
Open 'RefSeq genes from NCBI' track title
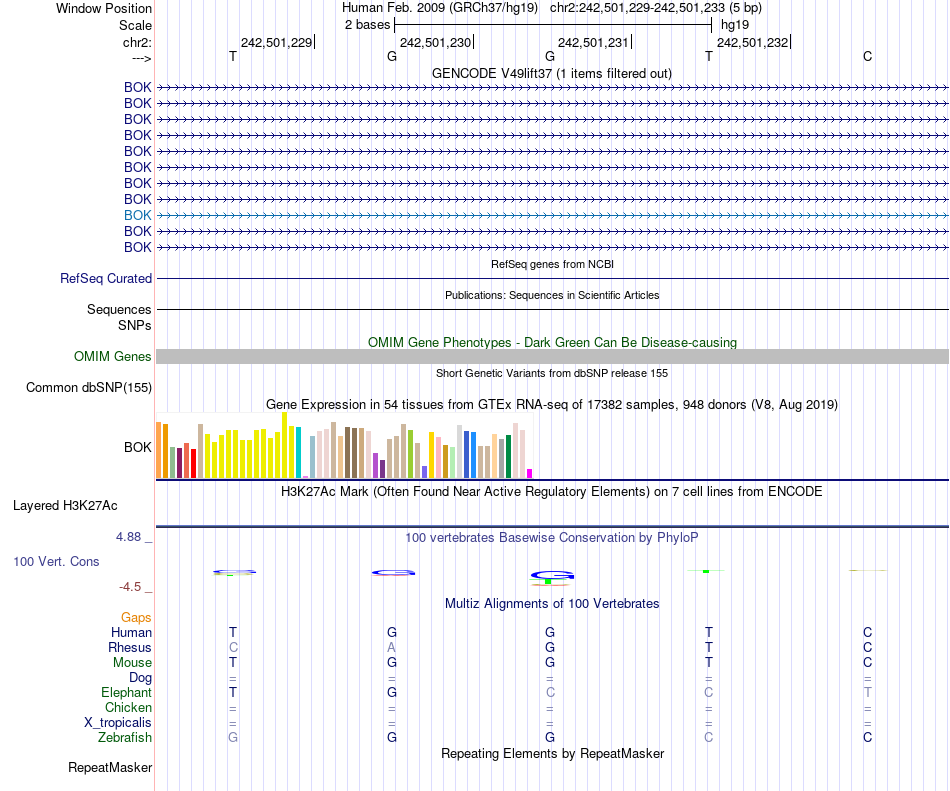[x=552, y=264]
